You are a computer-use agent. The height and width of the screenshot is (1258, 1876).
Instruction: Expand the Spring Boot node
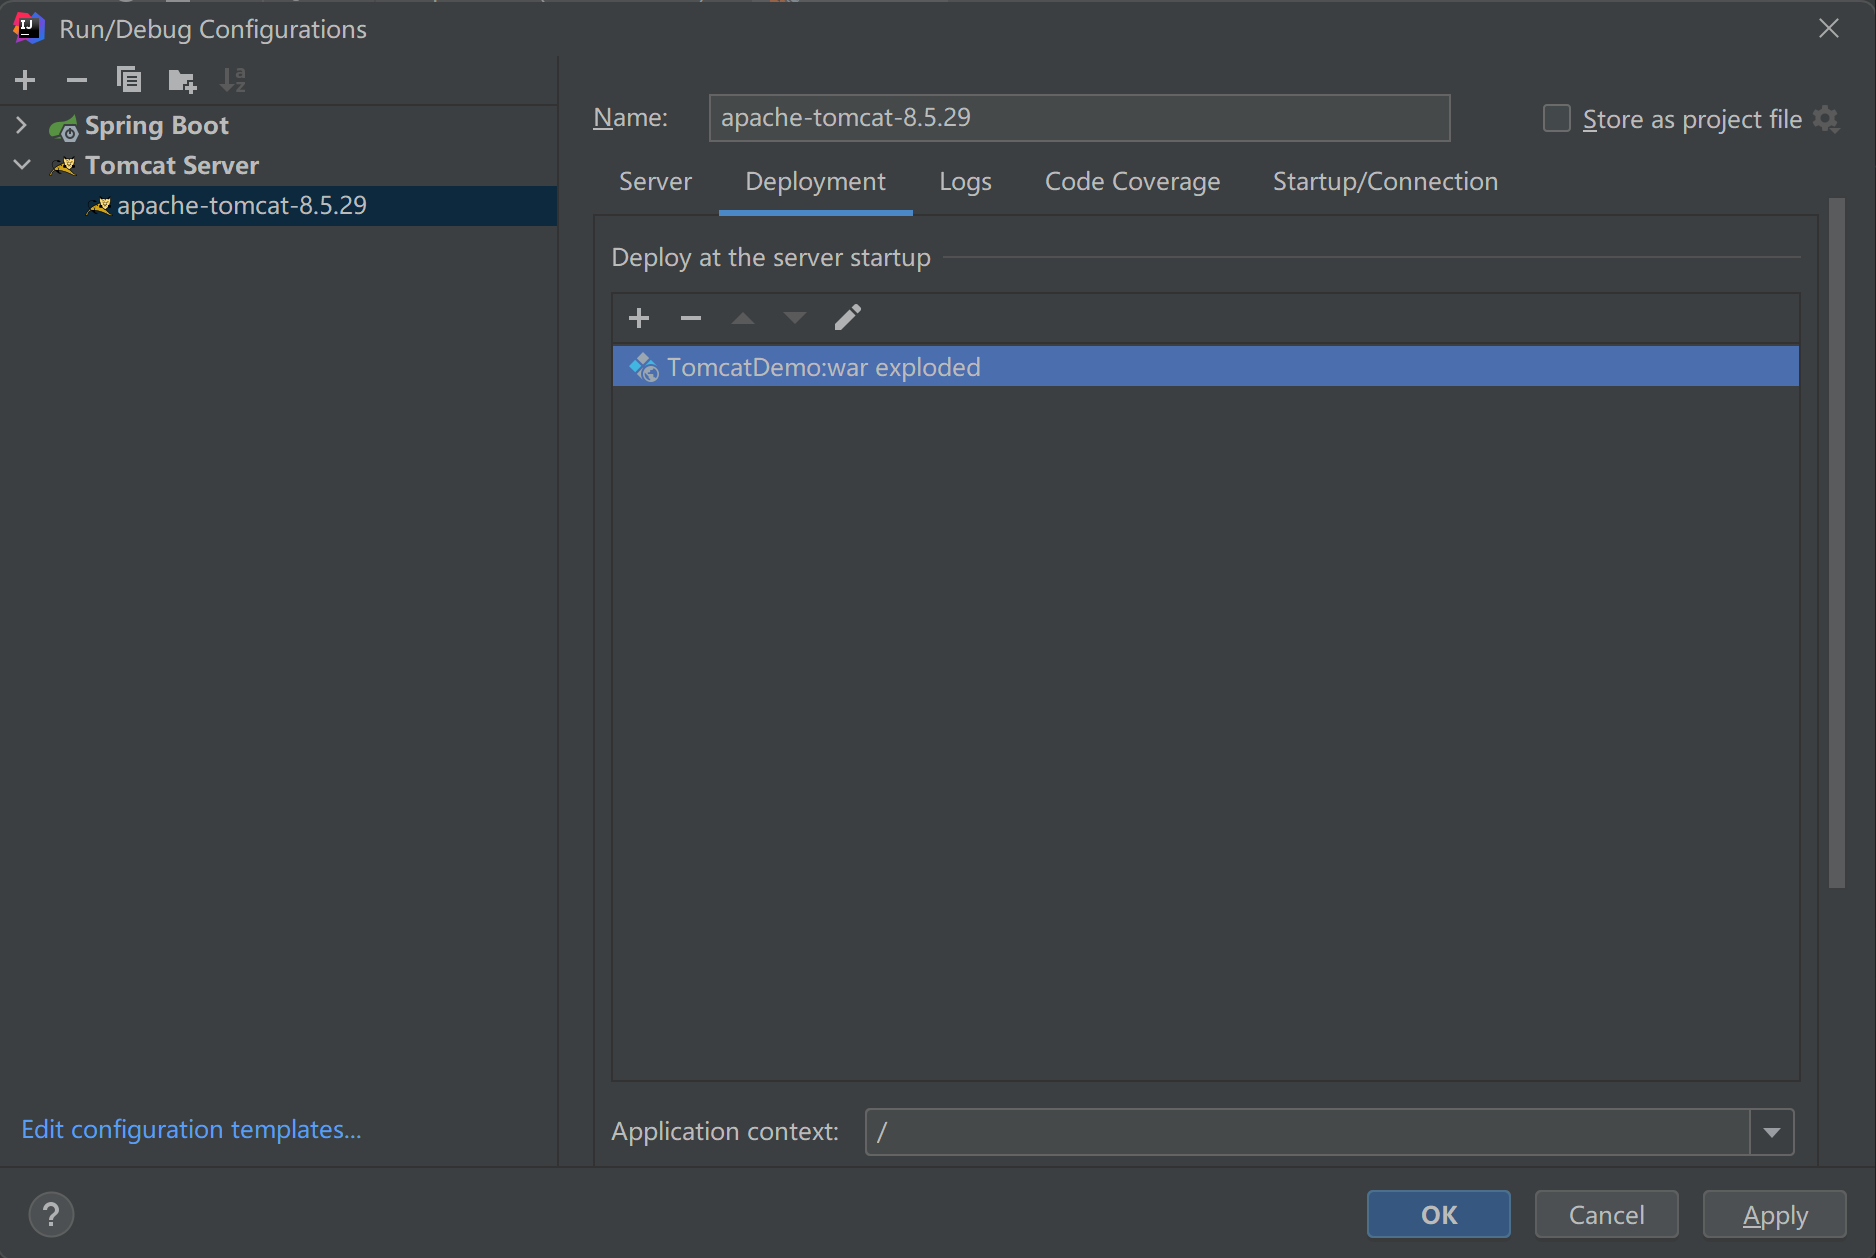pyautogui.click(x=21, y=126)
